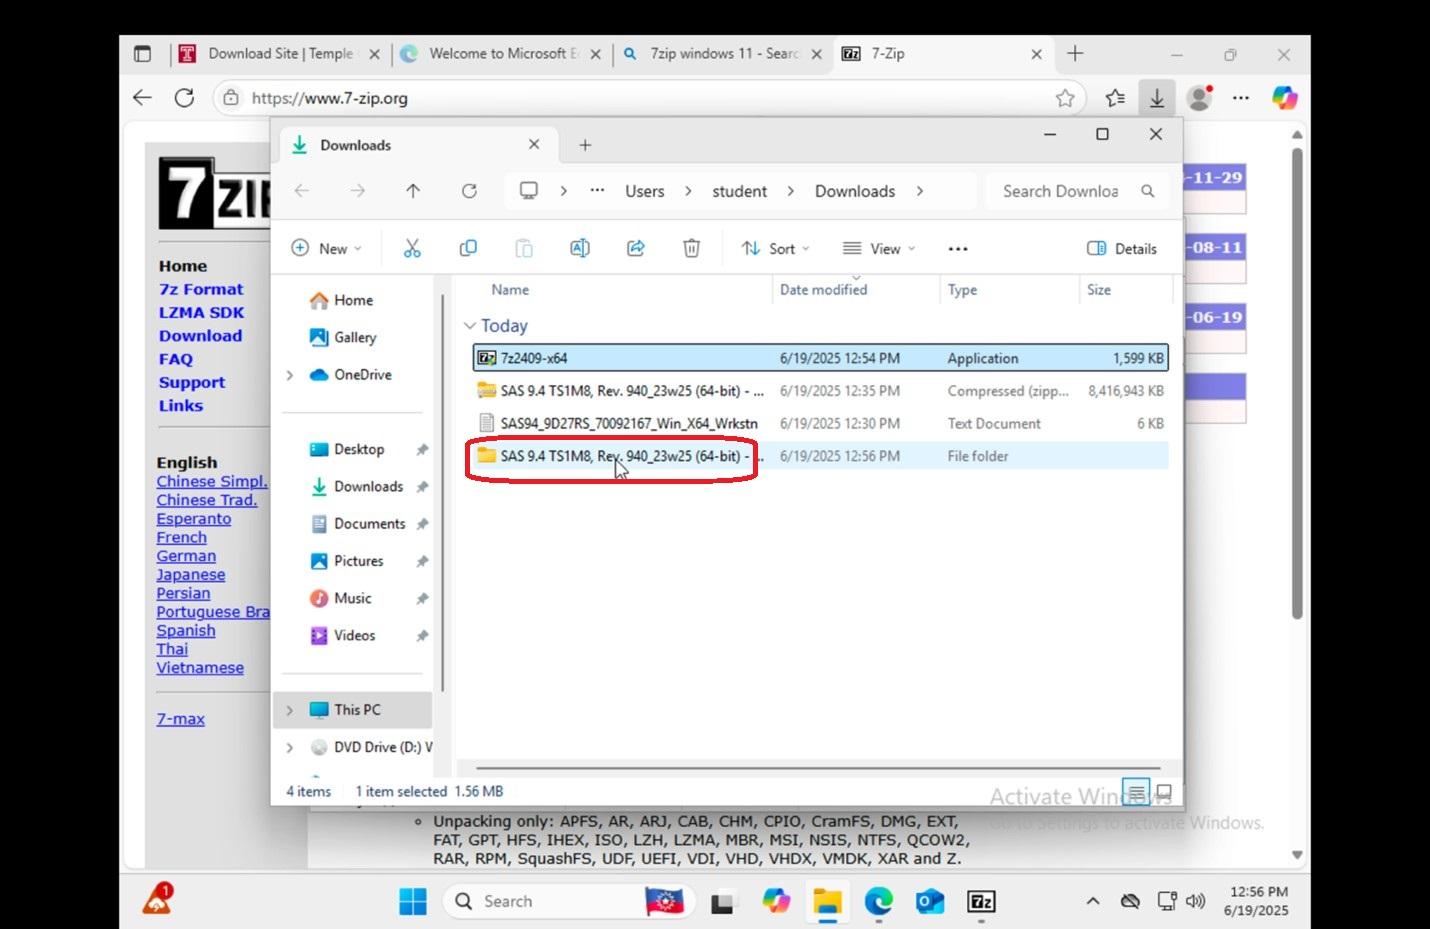Click the Cut scissors icon in Explorer toolbar

tap(412, 248)
